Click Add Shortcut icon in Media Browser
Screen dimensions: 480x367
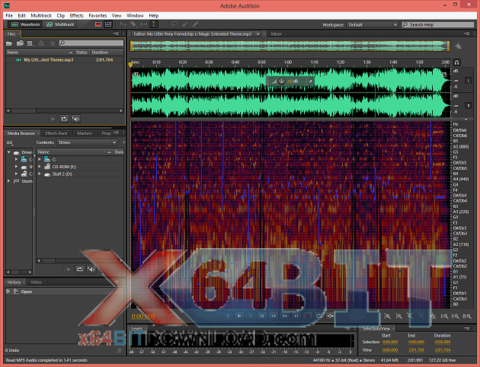point(10,143)
